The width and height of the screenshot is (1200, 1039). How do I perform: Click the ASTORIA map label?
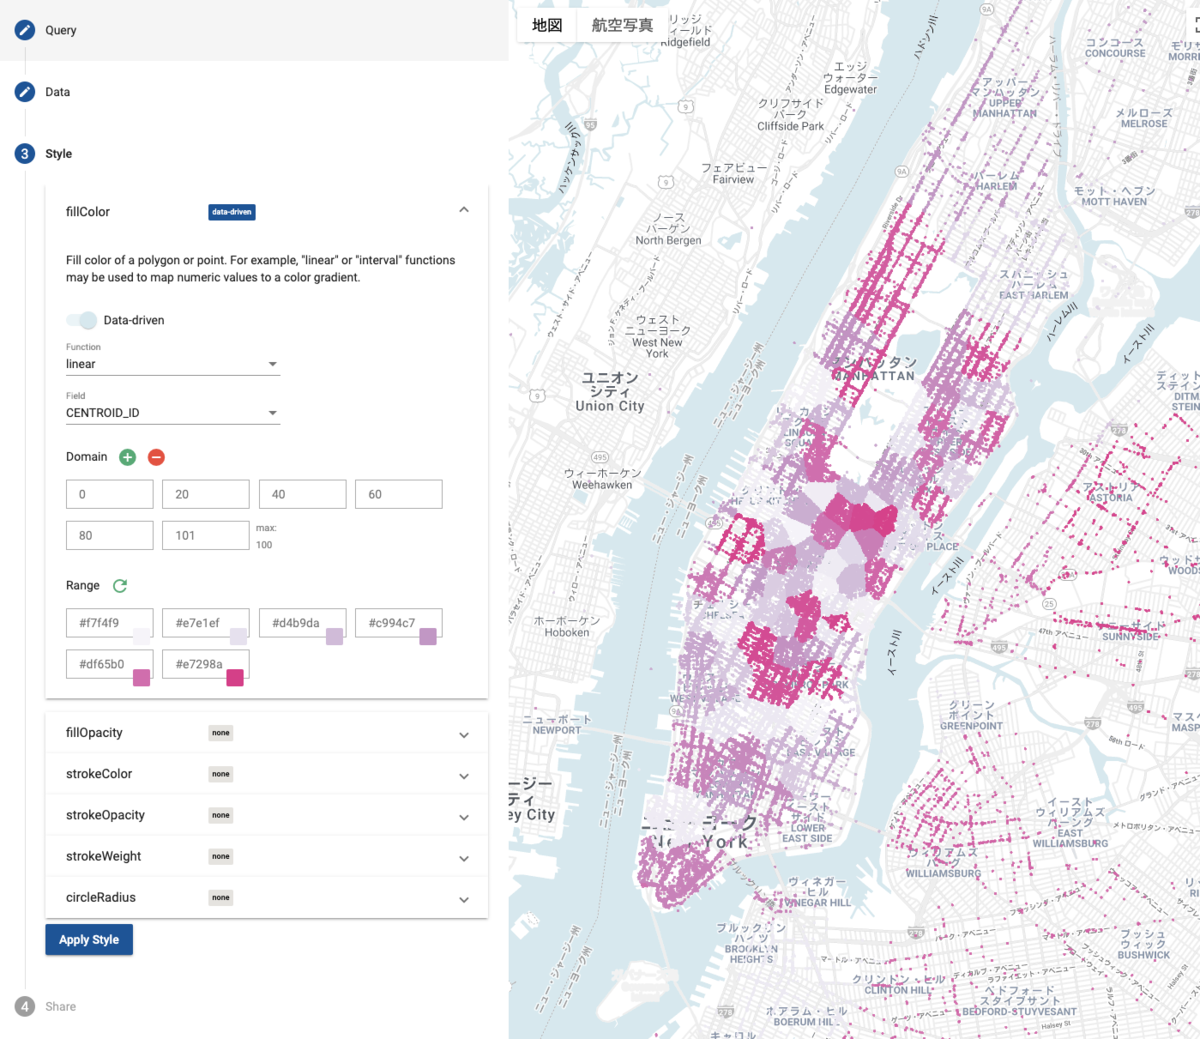tap(1111, 497)
